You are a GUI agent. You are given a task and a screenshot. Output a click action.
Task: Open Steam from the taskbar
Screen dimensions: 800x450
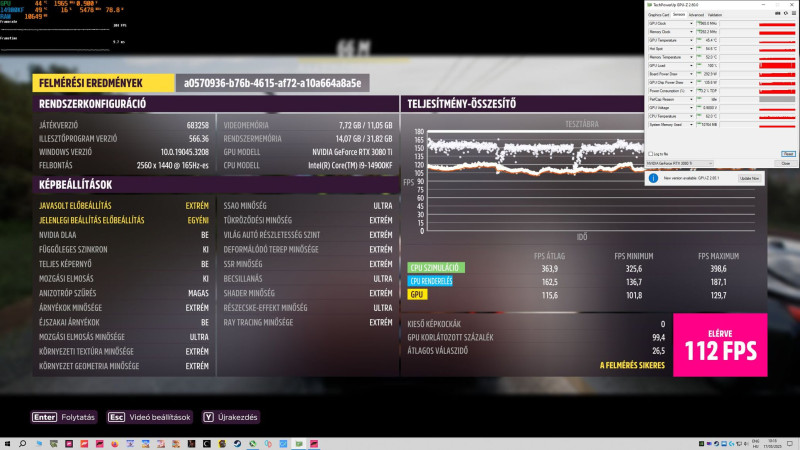[x=237, y=444]
